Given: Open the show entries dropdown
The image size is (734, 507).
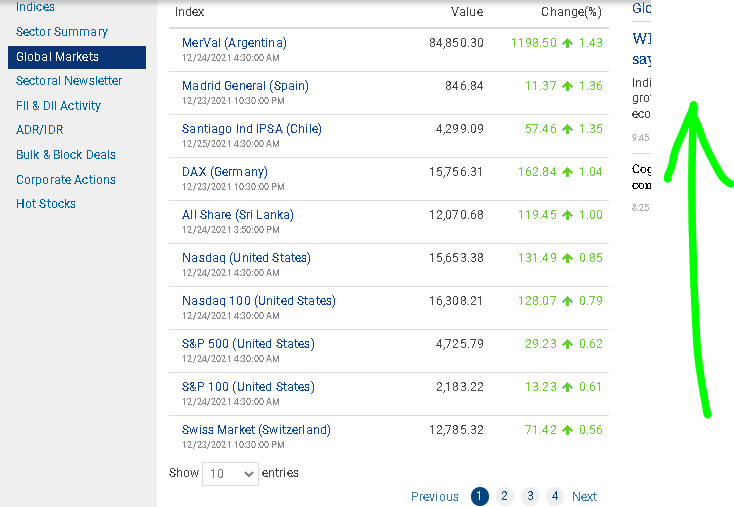Looking at the screenshot, I should pyautogui.click(x=230, y=474).
